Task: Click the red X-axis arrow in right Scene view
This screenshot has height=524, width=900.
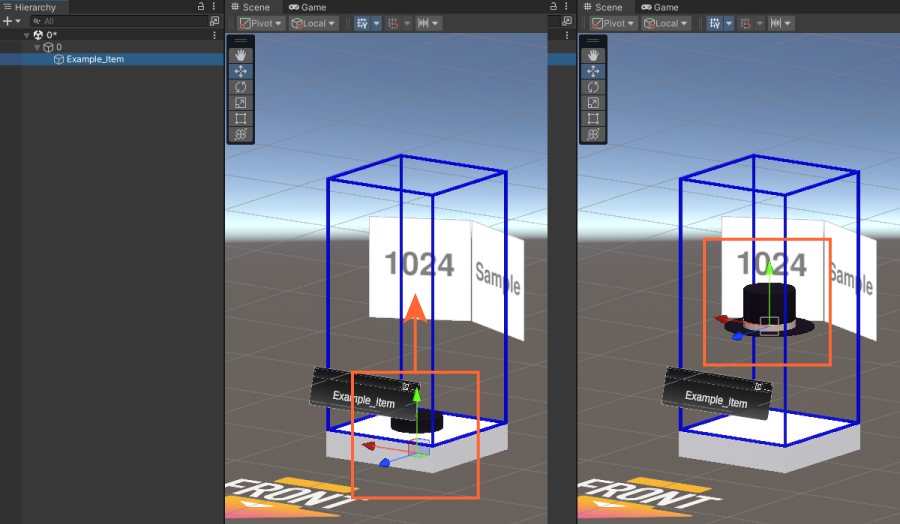Action: tap(721, 319)
